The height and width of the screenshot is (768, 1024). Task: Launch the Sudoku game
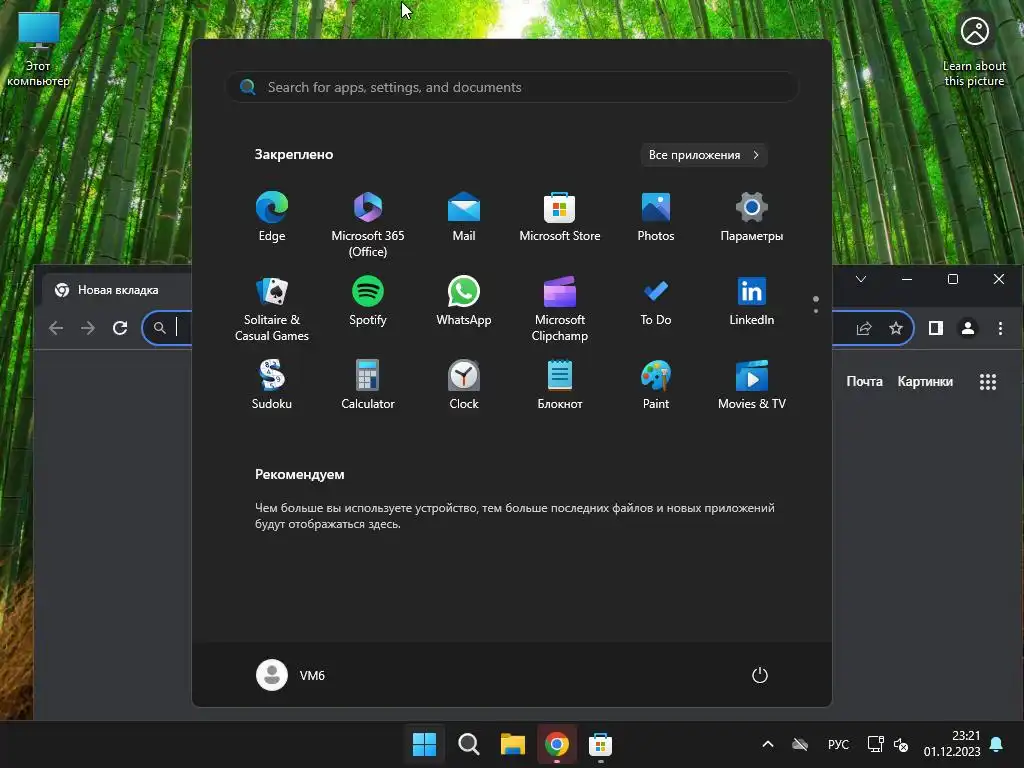(x=272, y=385)
